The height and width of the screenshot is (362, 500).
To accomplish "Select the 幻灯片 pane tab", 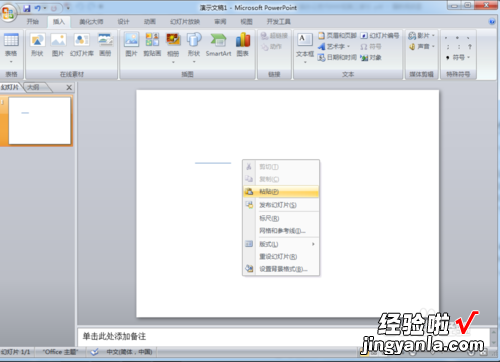I will pyautogui.click(x=10, y=87).
